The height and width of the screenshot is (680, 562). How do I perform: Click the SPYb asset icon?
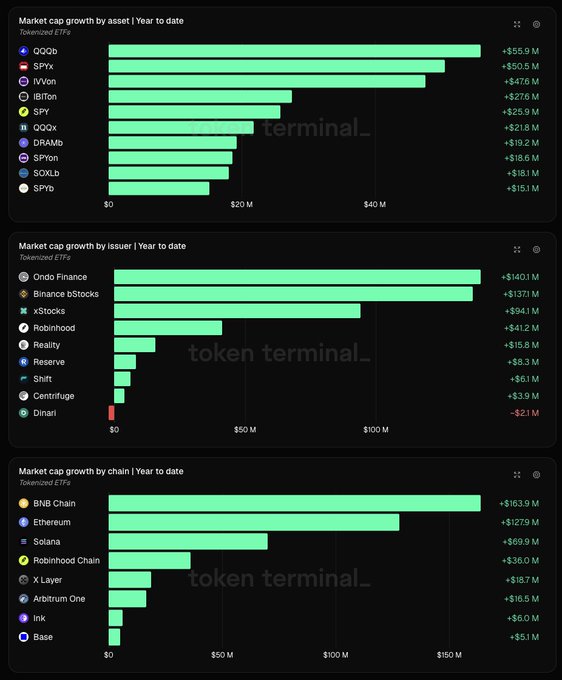tap(24, 188)
